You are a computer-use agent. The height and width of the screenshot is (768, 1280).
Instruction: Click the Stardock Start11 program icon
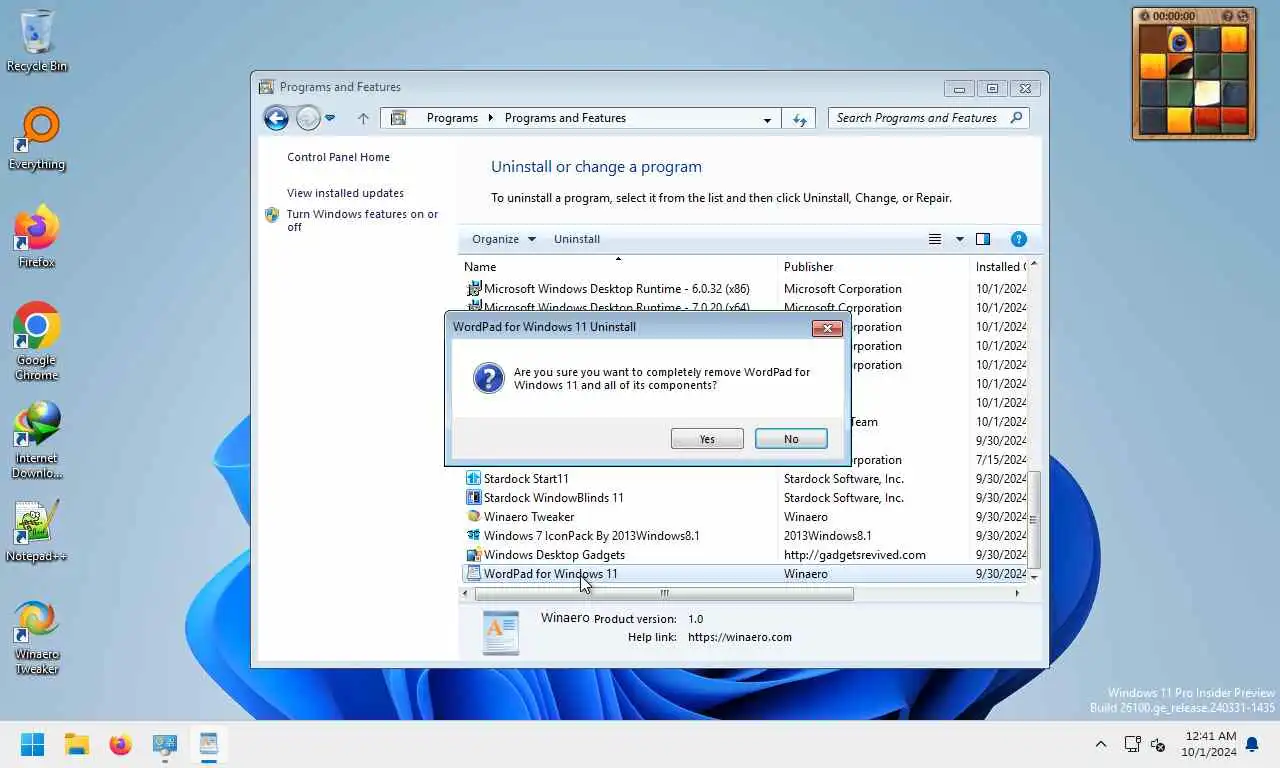pyautogui.click(x=474, y=479)
